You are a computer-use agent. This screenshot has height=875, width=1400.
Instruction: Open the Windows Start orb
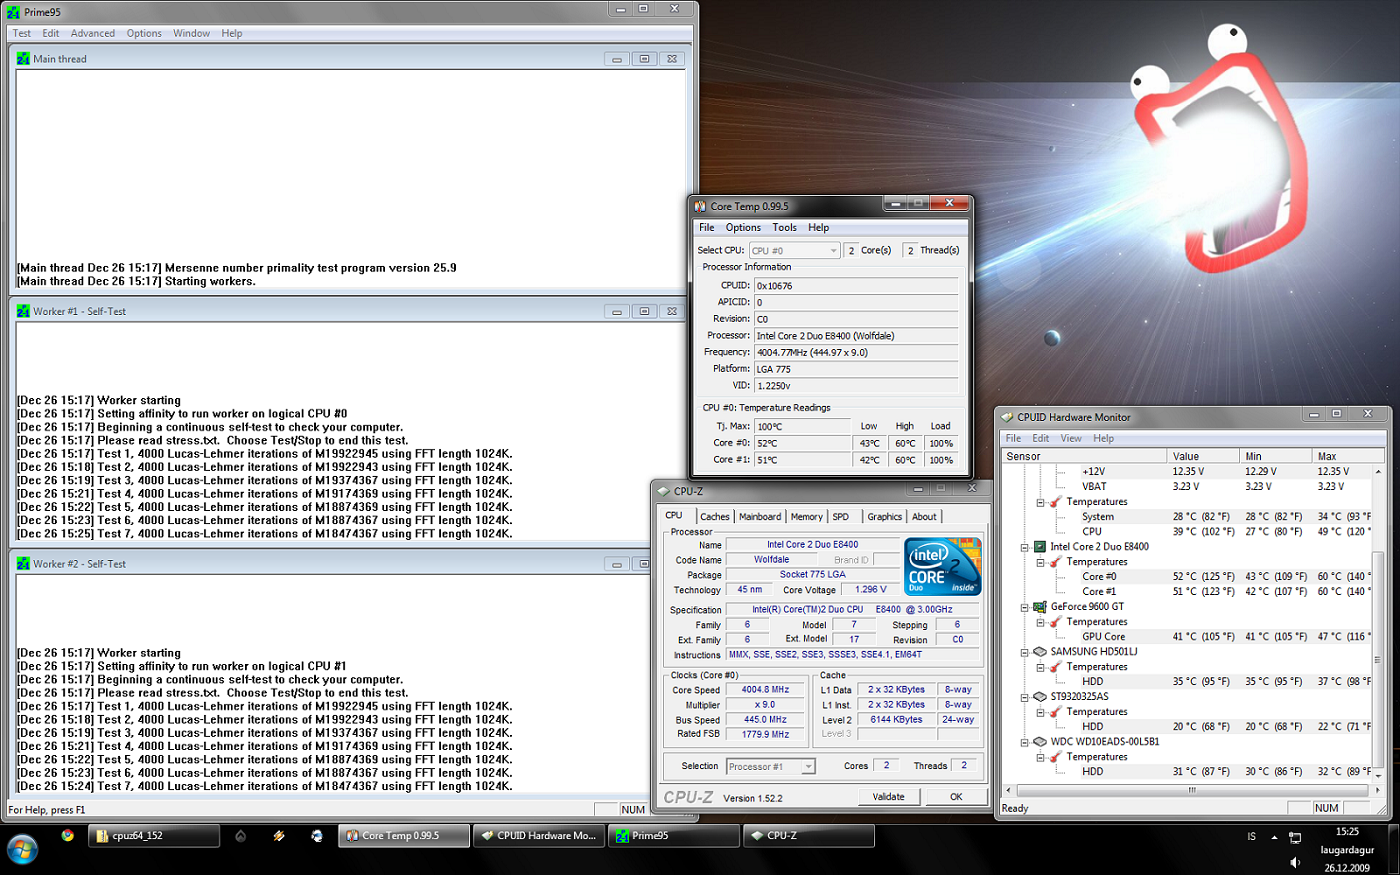(22, 848)
